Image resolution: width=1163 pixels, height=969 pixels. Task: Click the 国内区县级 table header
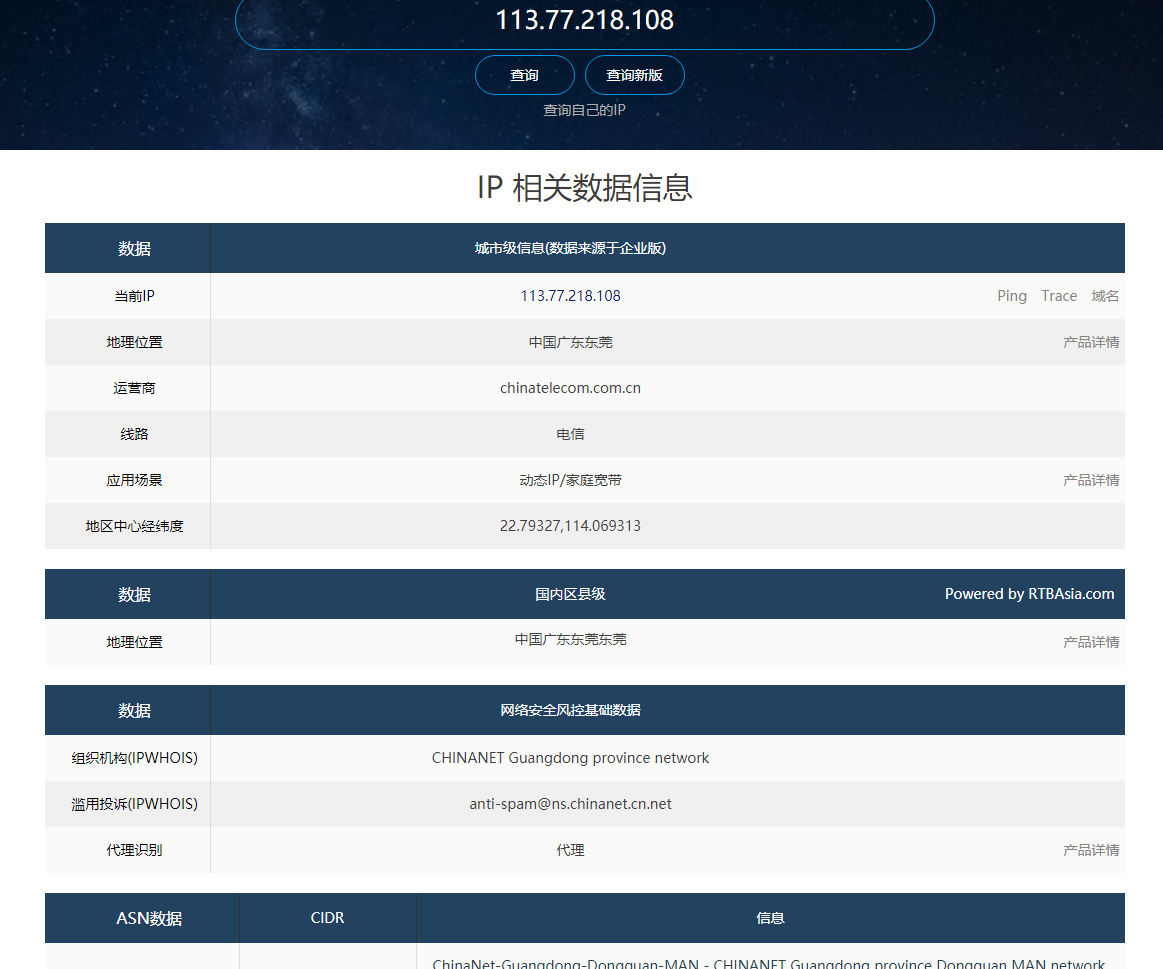pos(570,594)
